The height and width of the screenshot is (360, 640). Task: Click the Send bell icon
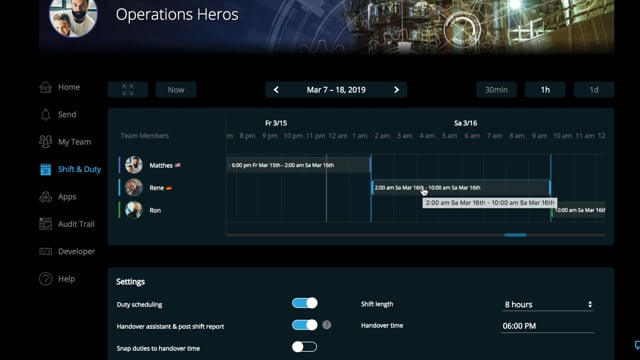[x=46, y=115]
